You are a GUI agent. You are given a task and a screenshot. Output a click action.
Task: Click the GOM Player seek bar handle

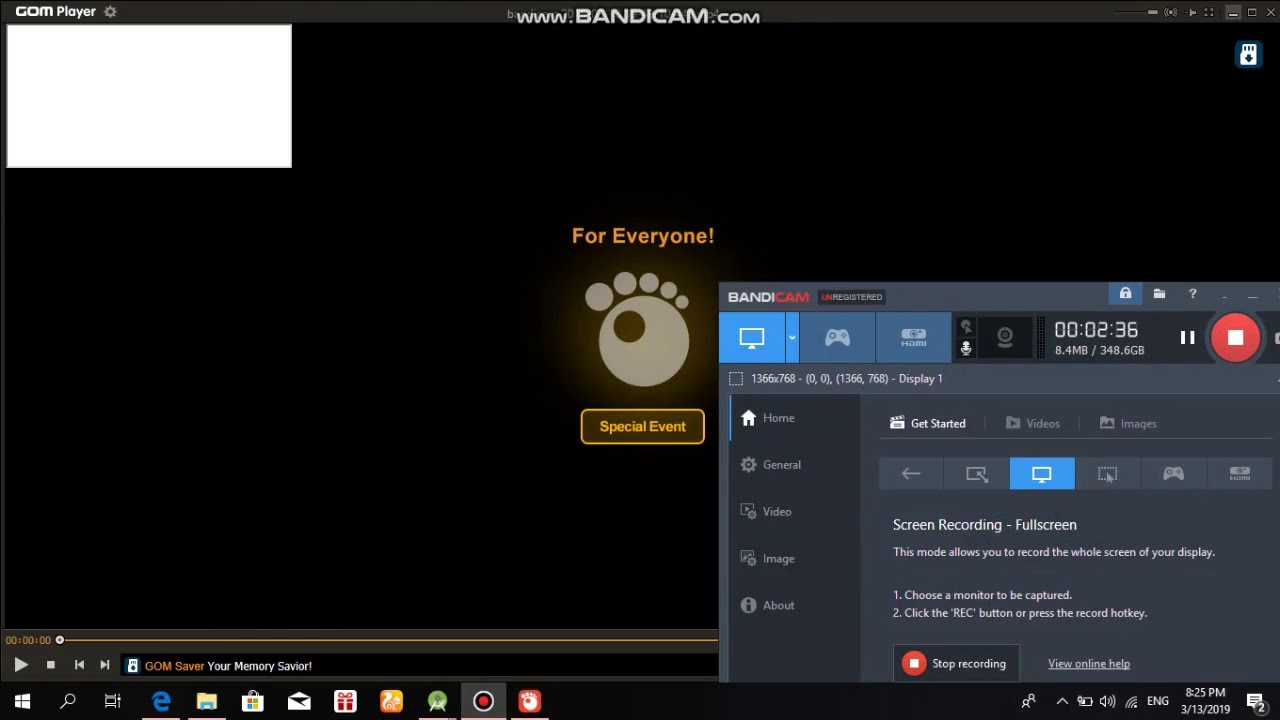click(60, 640)
